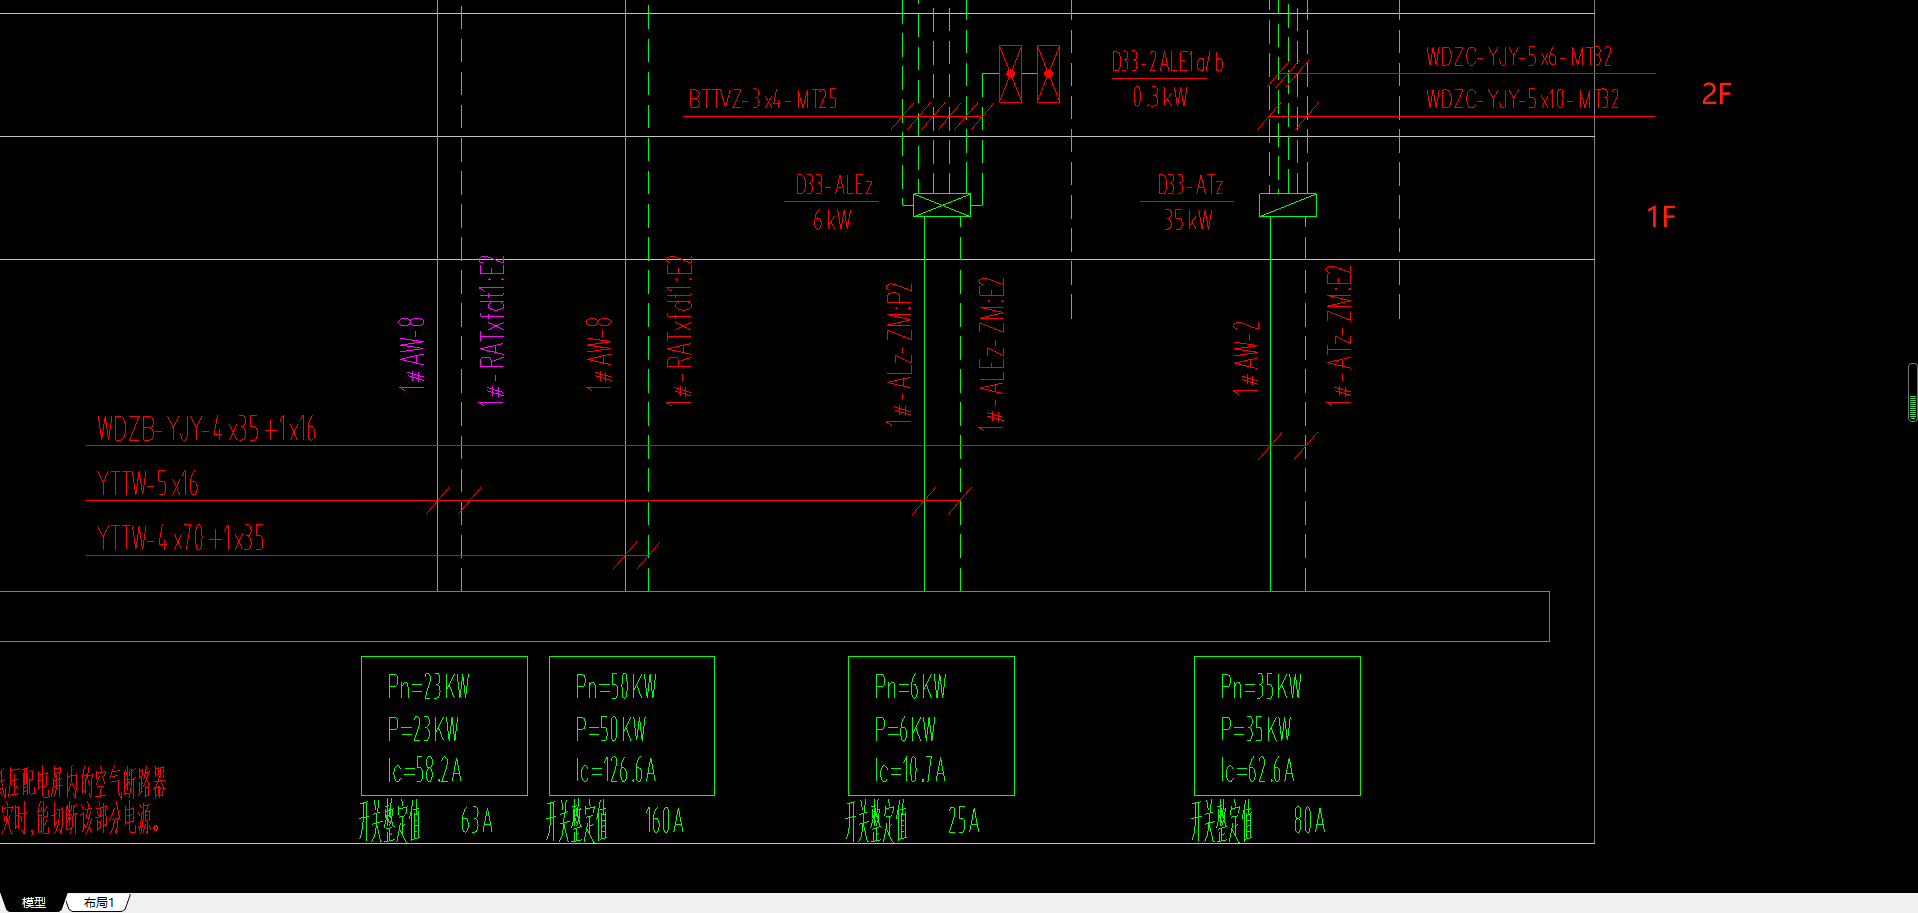Screen dimensions: 1918x913
Task: Select the Ic=10.7A text
Action: (x=910, y=771)
